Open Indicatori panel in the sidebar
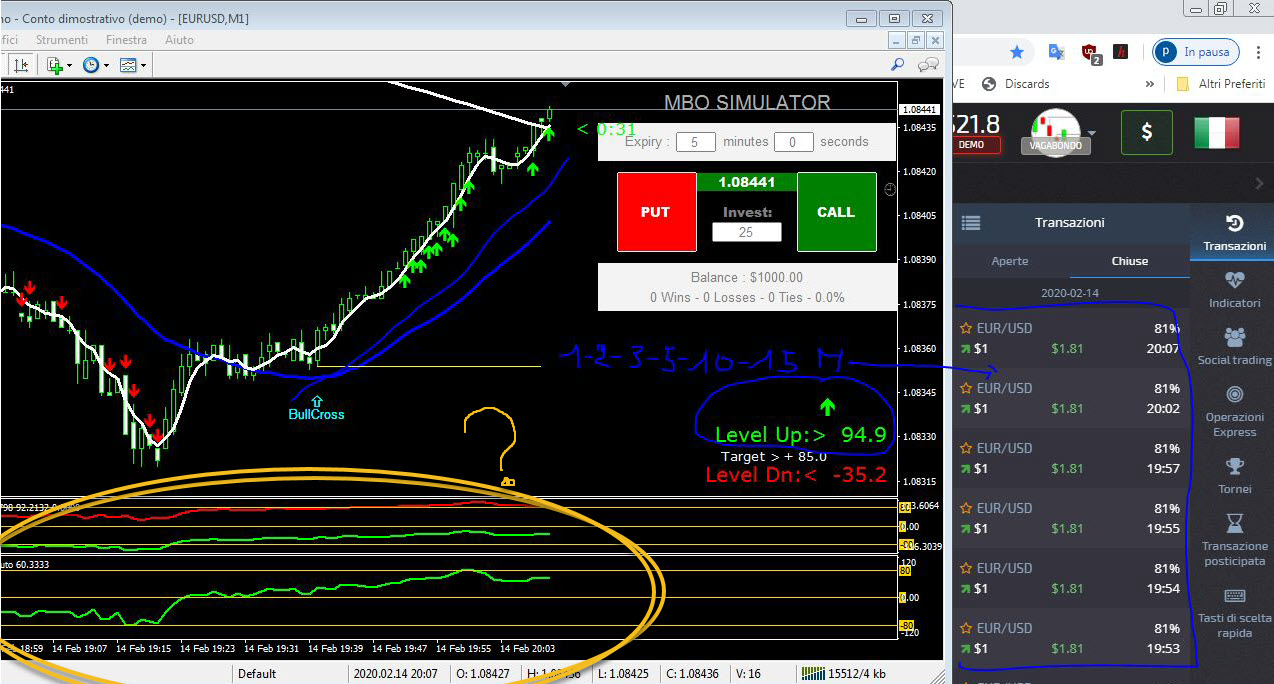The height and width of the screenshot is (684, 1274). [1234, 290]
